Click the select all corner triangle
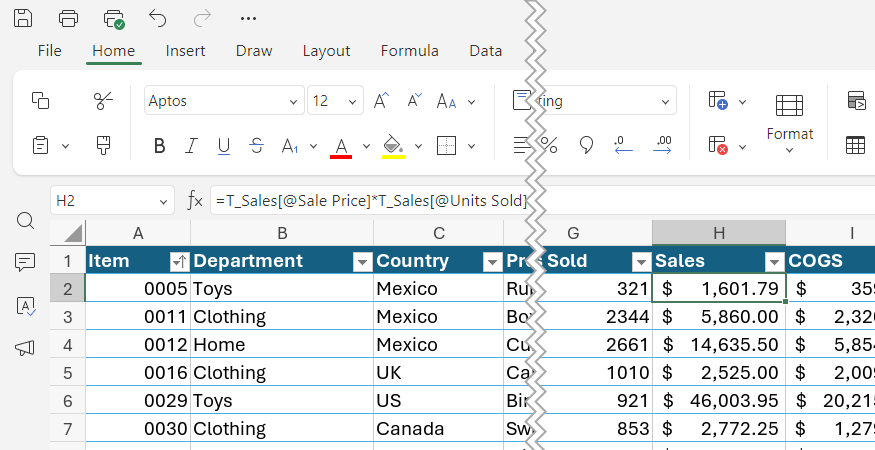Viewport: 875px width, 450px height. (73, 233)
